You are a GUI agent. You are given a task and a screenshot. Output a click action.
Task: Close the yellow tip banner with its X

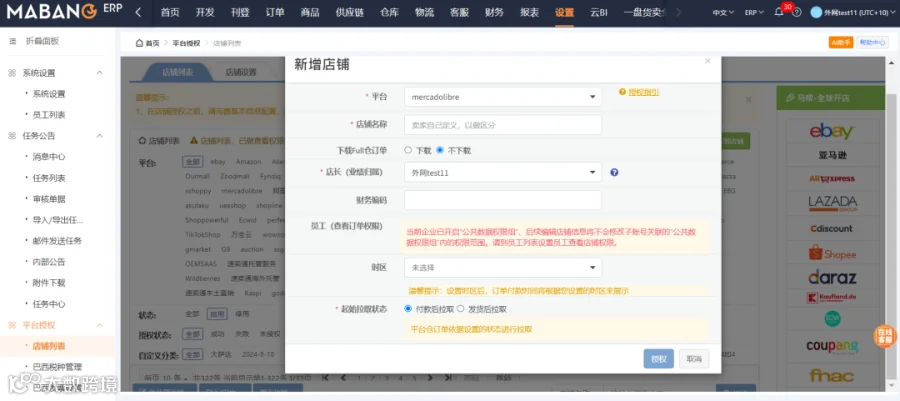[748, 99]
